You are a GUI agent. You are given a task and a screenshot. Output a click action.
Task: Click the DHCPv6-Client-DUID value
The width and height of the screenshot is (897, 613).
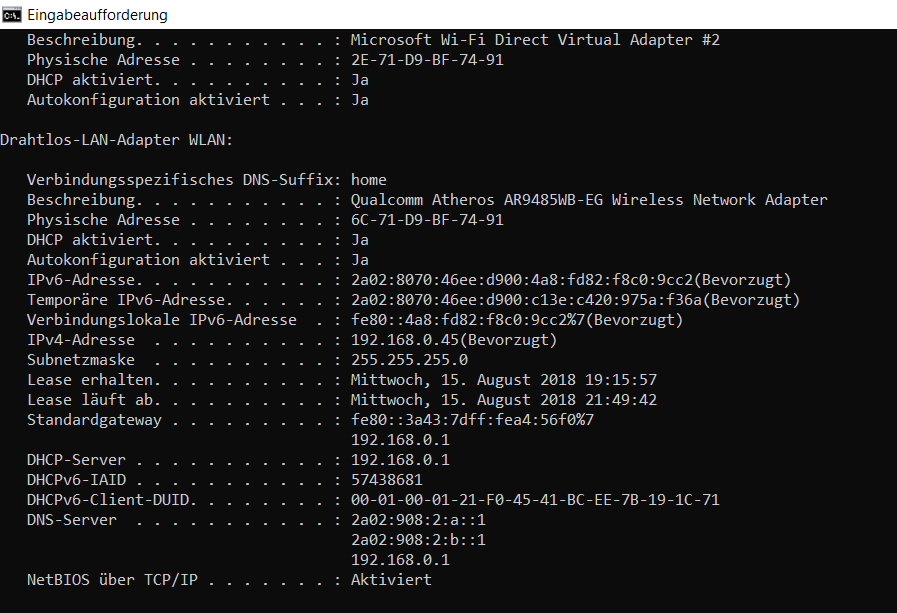click(534, 500)
